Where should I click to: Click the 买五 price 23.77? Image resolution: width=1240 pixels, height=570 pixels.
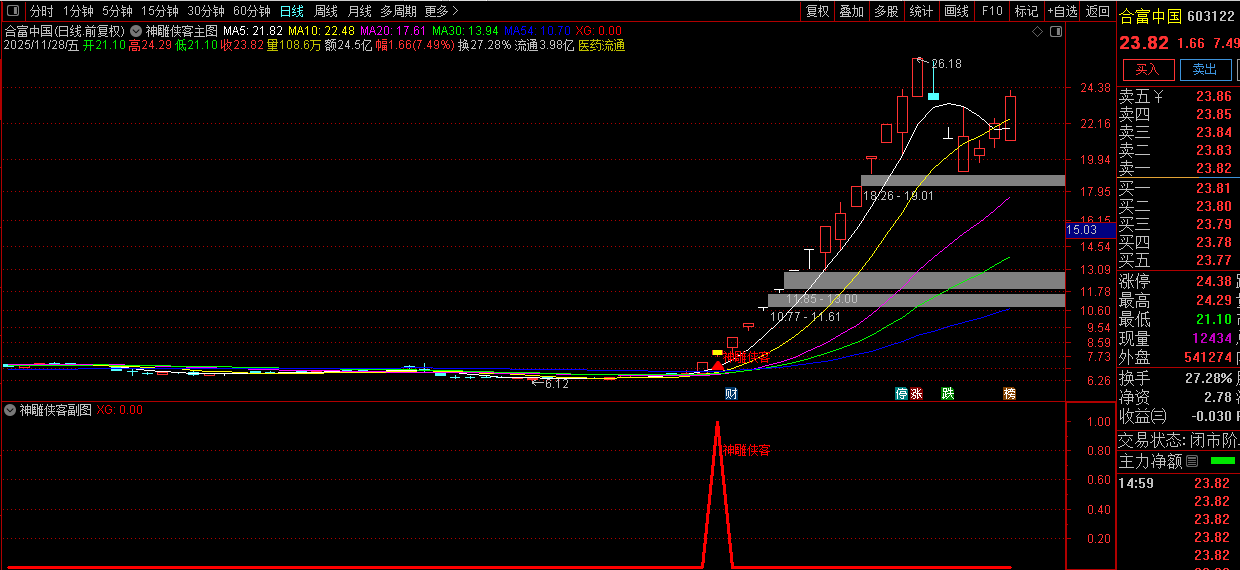pyautogui.click(x=1214, y=260)
